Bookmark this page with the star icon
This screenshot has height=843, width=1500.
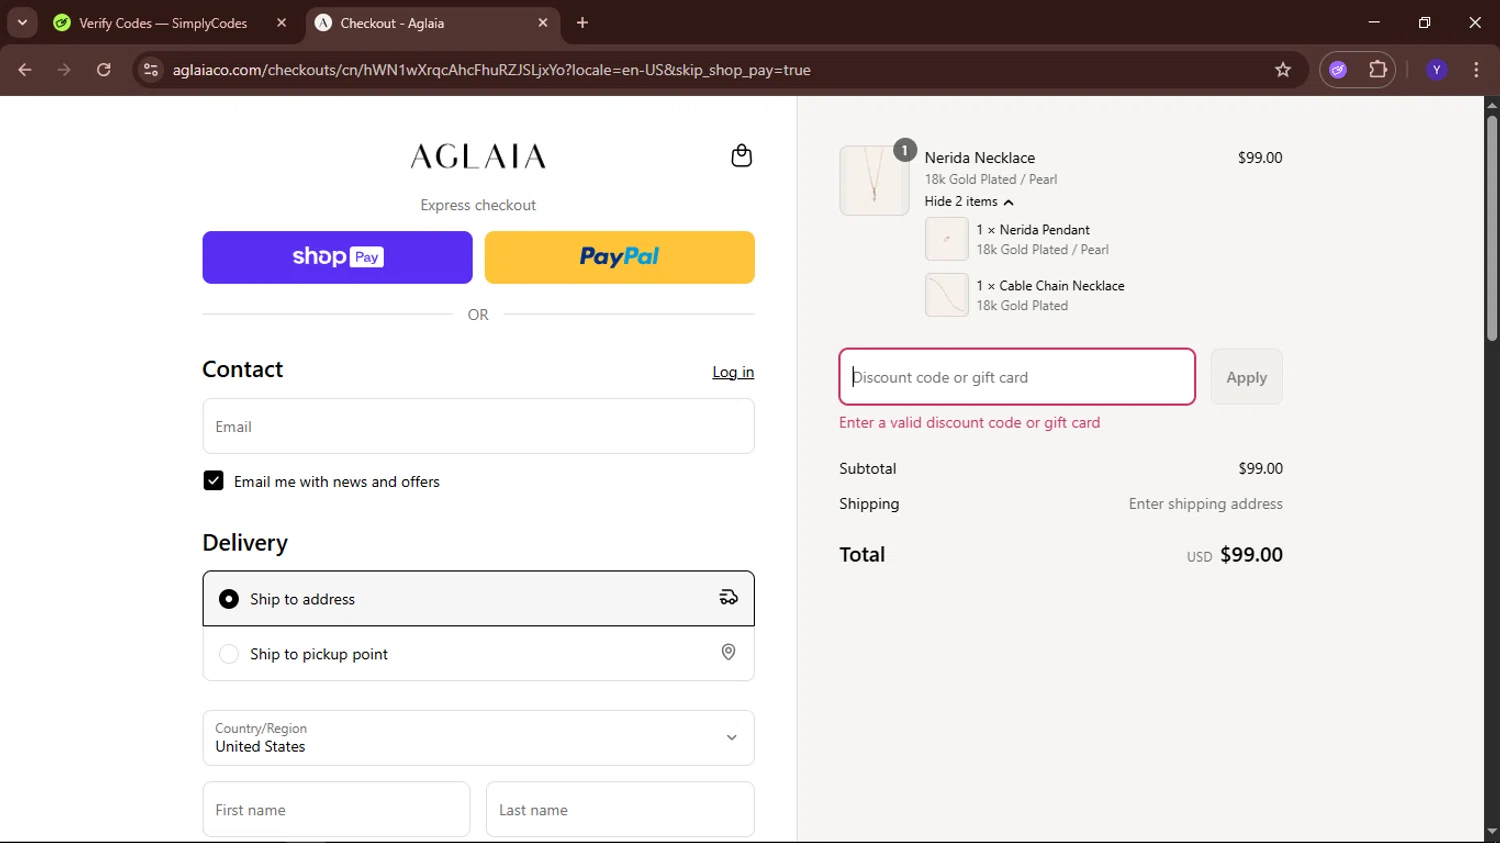coord(1283,70)
